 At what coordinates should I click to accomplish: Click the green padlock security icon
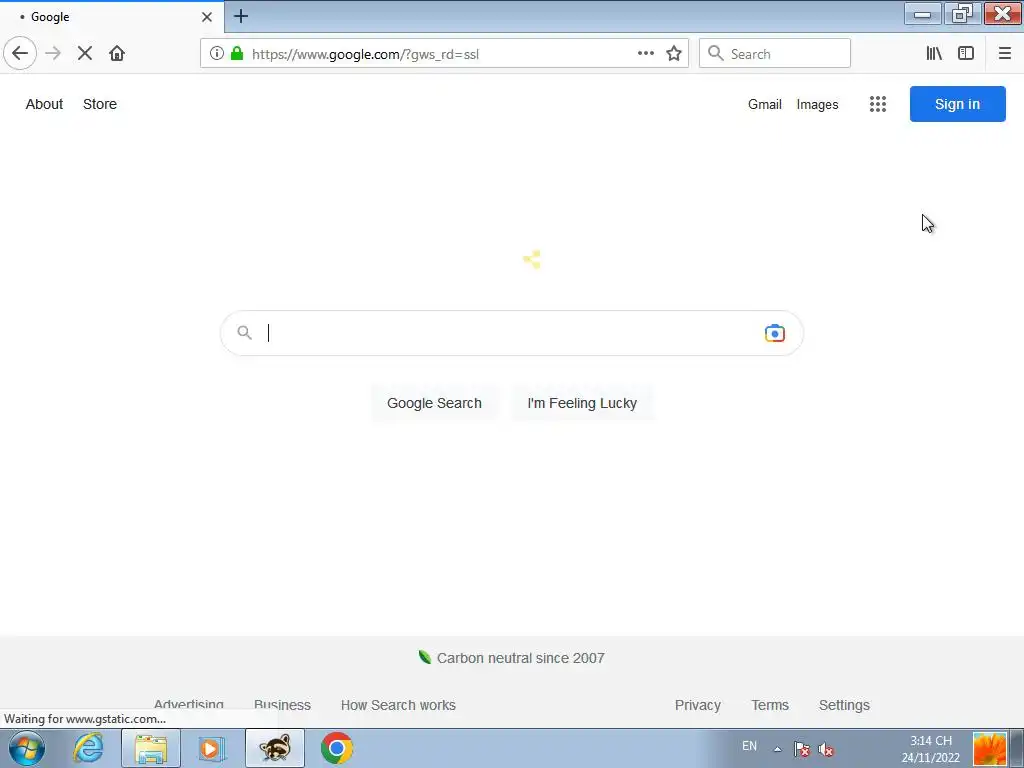click(237, 54)
